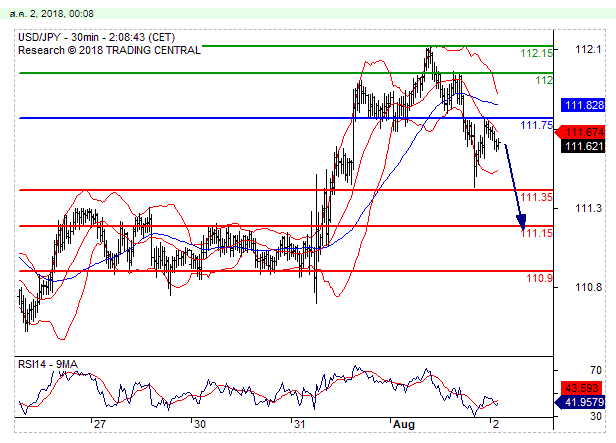Click the RSI14 - 9MA indicator label
Image resolution: width=616 pixels, height=443 pixels.
point(48,364)
